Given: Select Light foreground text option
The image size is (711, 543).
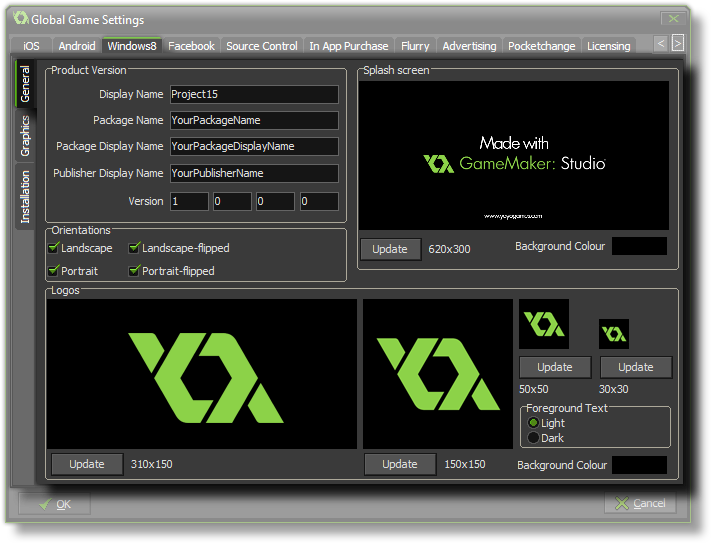Looking at the screenshot, I should pos(534,423).
